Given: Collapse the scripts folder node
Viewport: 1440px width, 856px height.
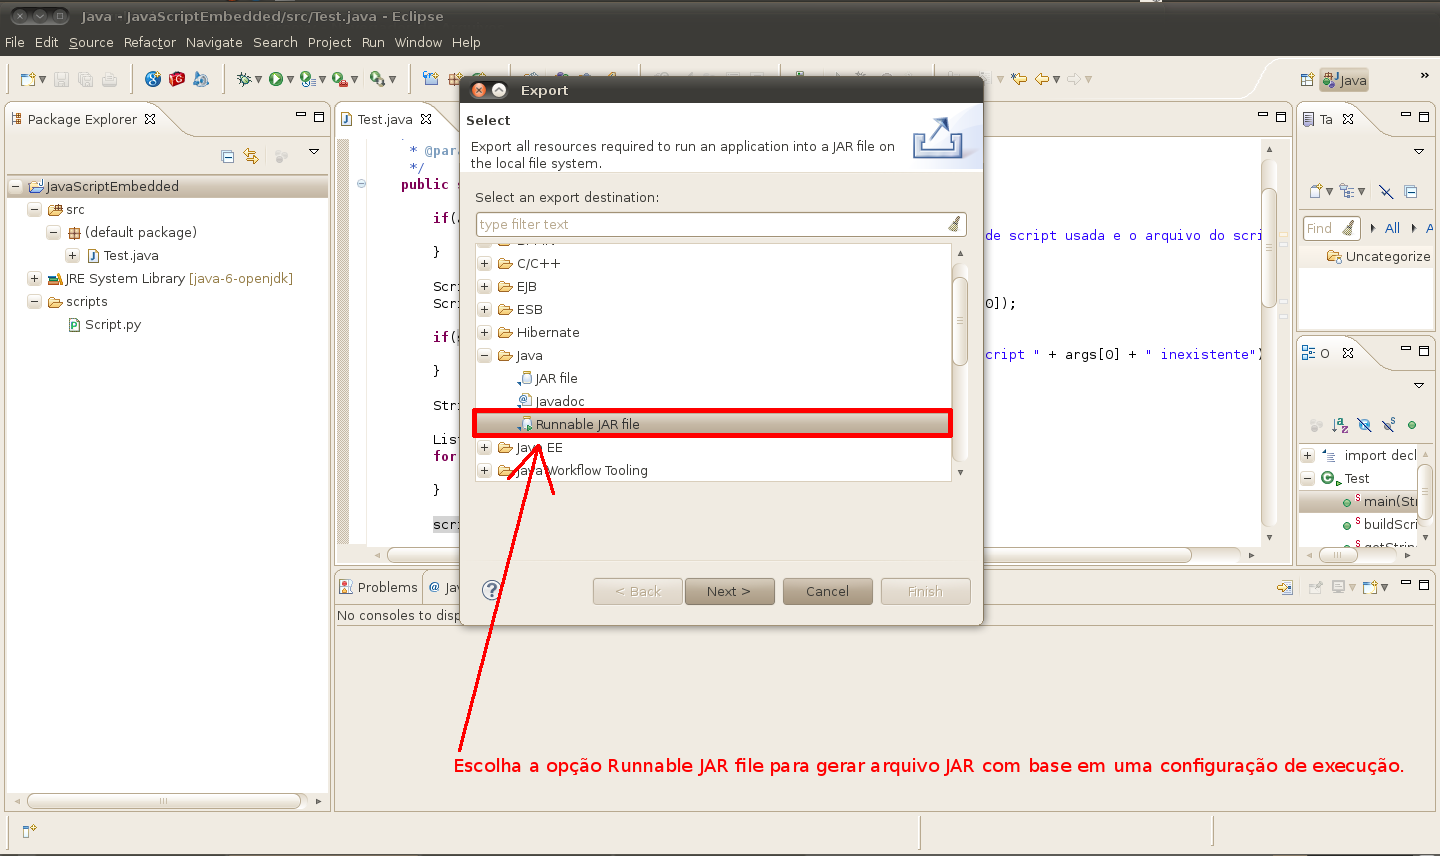Looking at the screenshot, I should coord(34,301).
